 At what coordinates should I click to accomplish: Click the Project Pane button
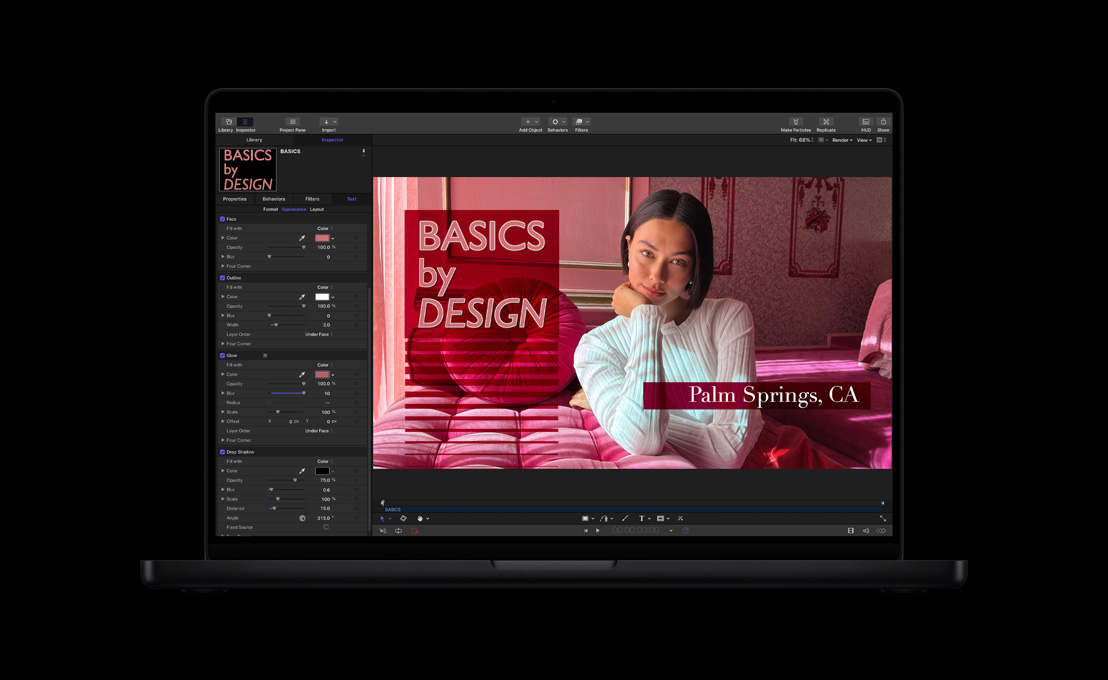293,122
